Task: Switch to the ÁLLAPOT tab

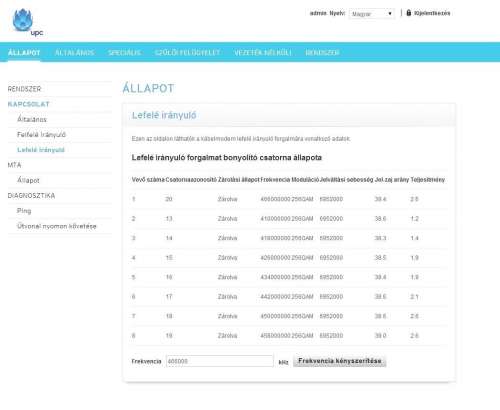Action: [24, 53]
